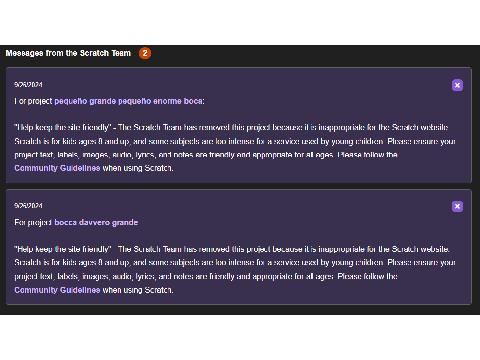
Task: Click the date on the second message
Action: point(28,206)
